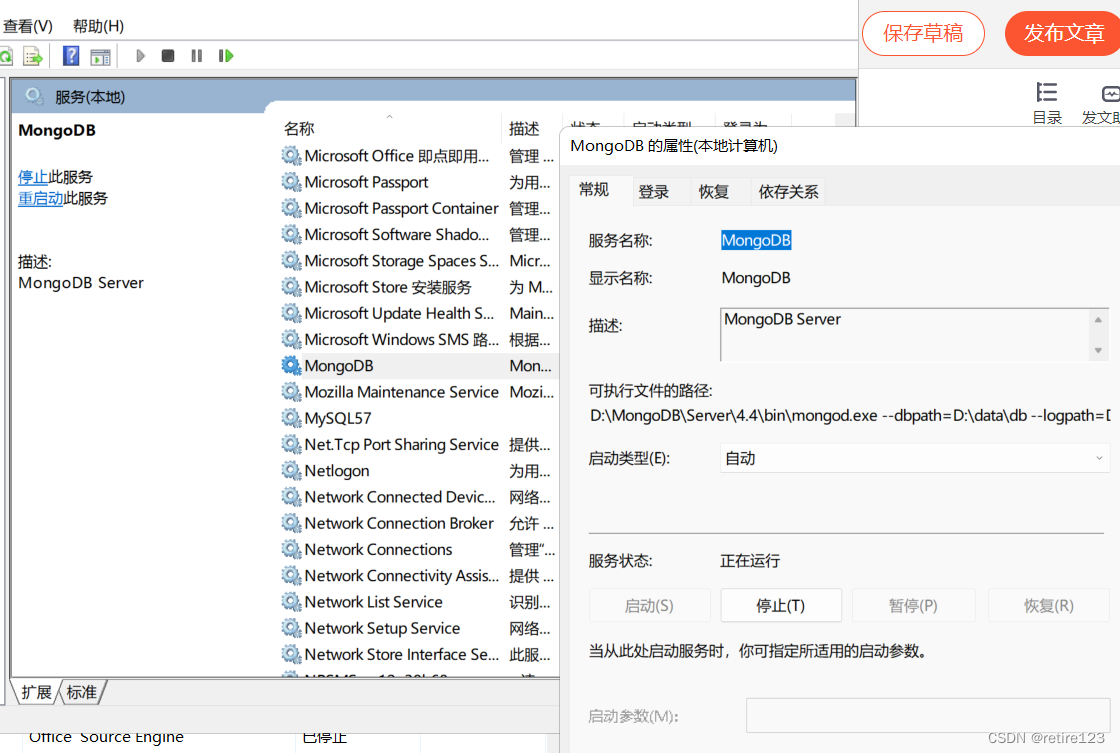The height and width of the screenshot is (753, 1120).
Task: Open the 查看(V) menu
Action: [x=28, y=26]
